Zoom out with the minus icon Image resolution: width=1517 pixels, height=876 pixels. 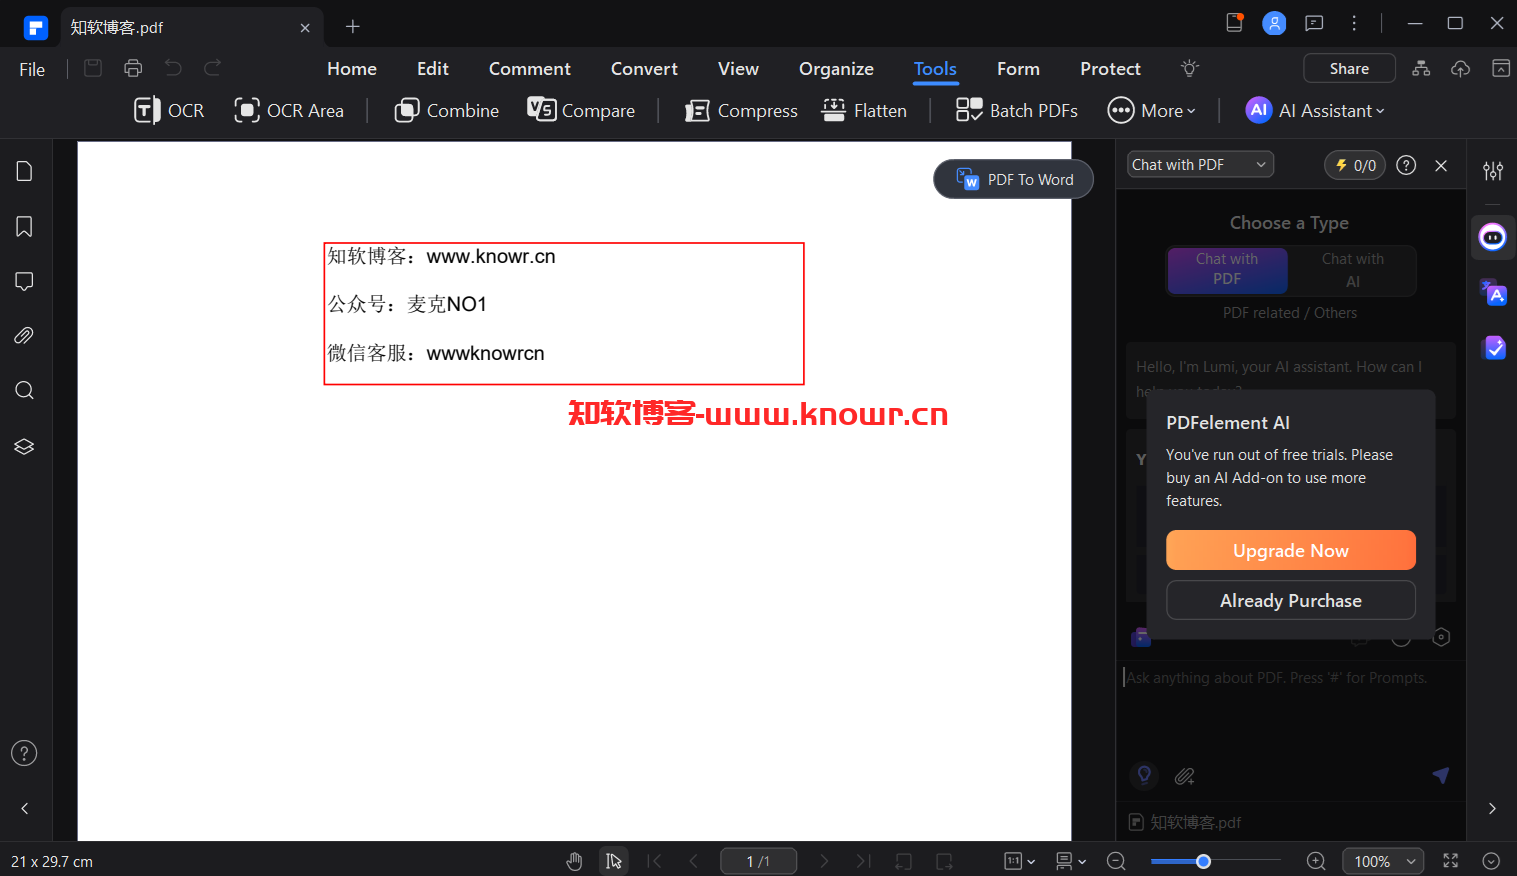[1116, 861]
